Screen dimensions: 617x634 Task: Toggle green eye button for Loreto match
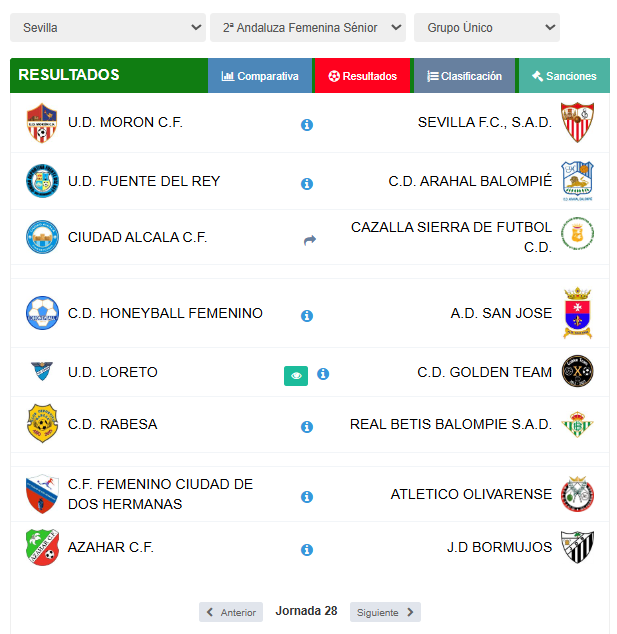pyautogui.click(x=295, y=375)
